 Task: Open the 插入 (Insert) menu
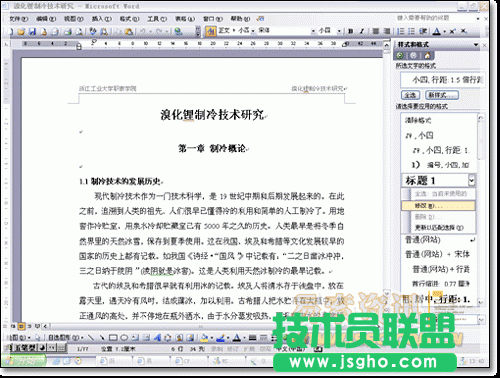(x=102, y=19)
